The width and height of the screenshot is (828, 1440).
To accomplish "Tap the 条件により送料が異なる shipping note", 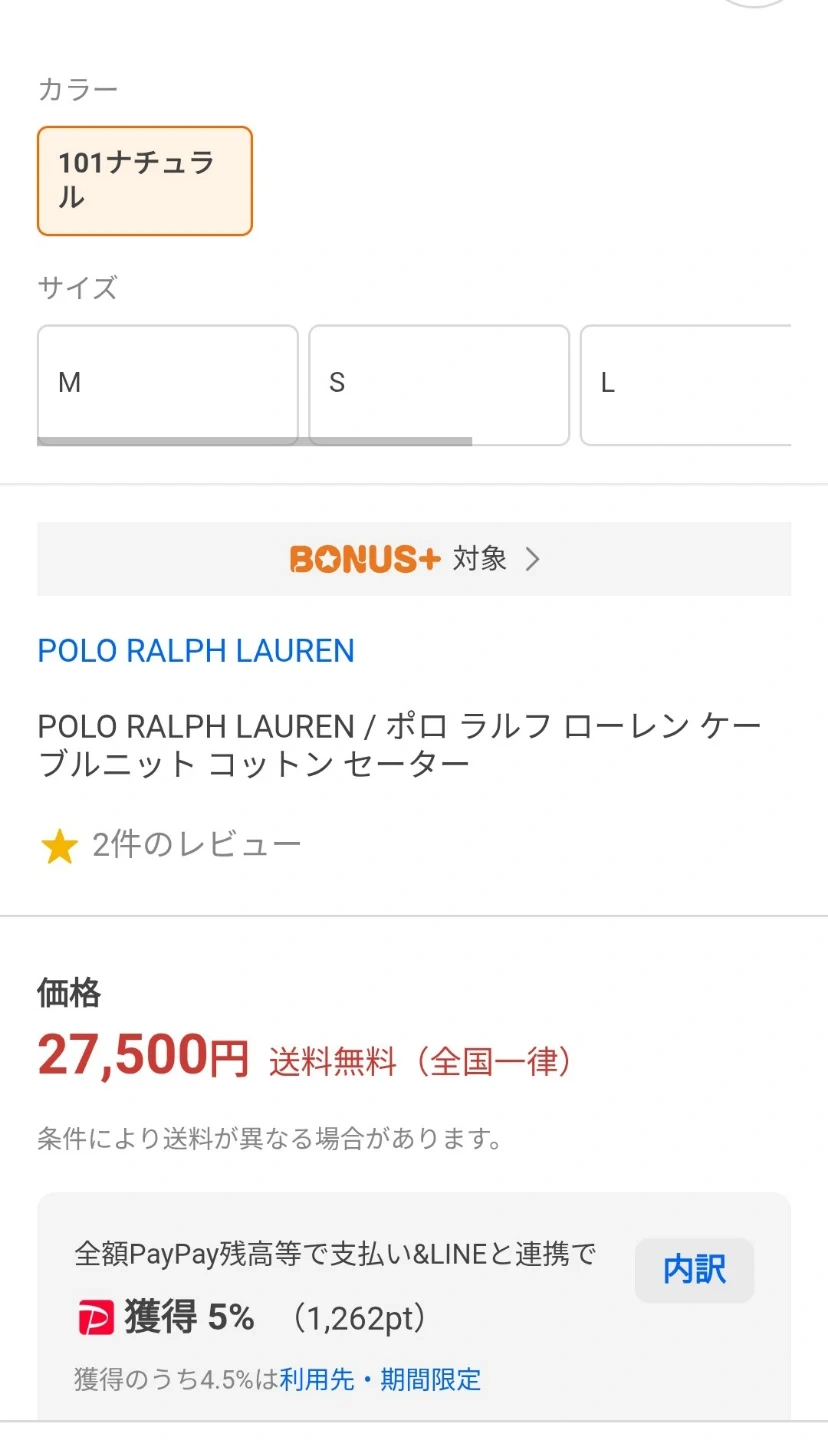I will click(x=270, y=1138).
